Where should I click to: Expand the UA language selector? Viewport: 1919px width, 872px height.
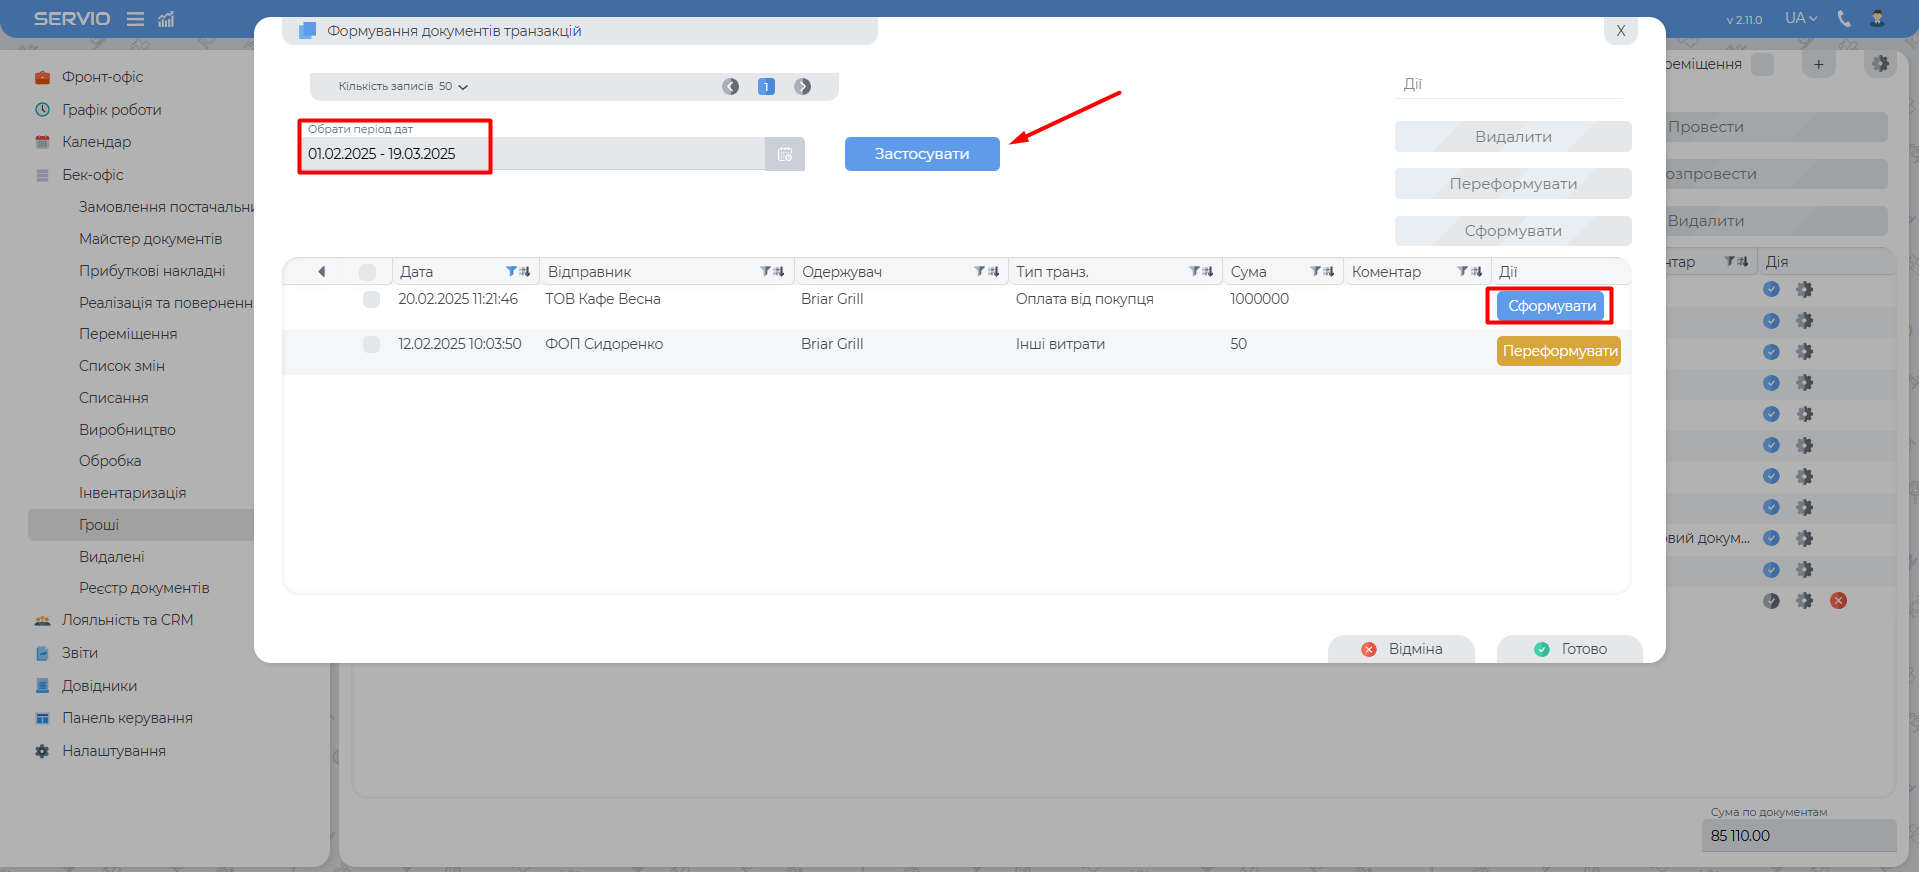[1801, 18]
